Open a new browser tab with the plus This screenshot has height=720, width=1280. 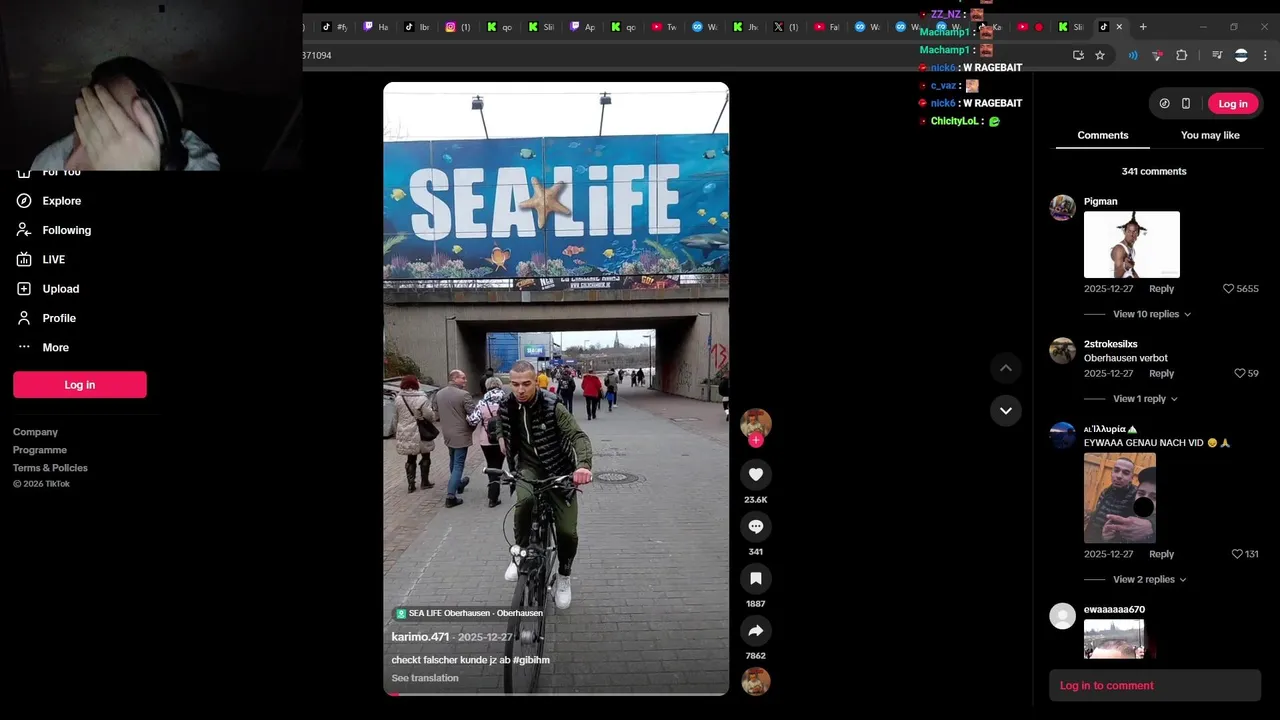tap(1143, 27)
